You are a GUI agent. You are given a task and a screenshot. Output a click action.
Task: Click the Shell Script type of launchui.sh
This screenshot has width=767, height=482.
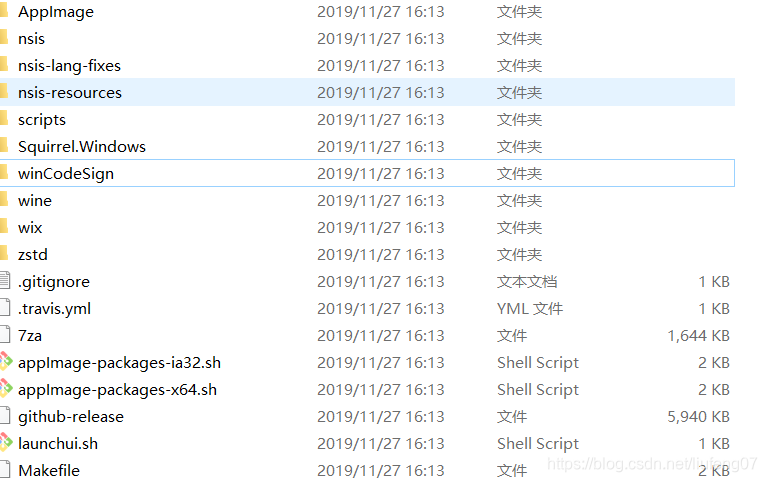tap(538, 443)
